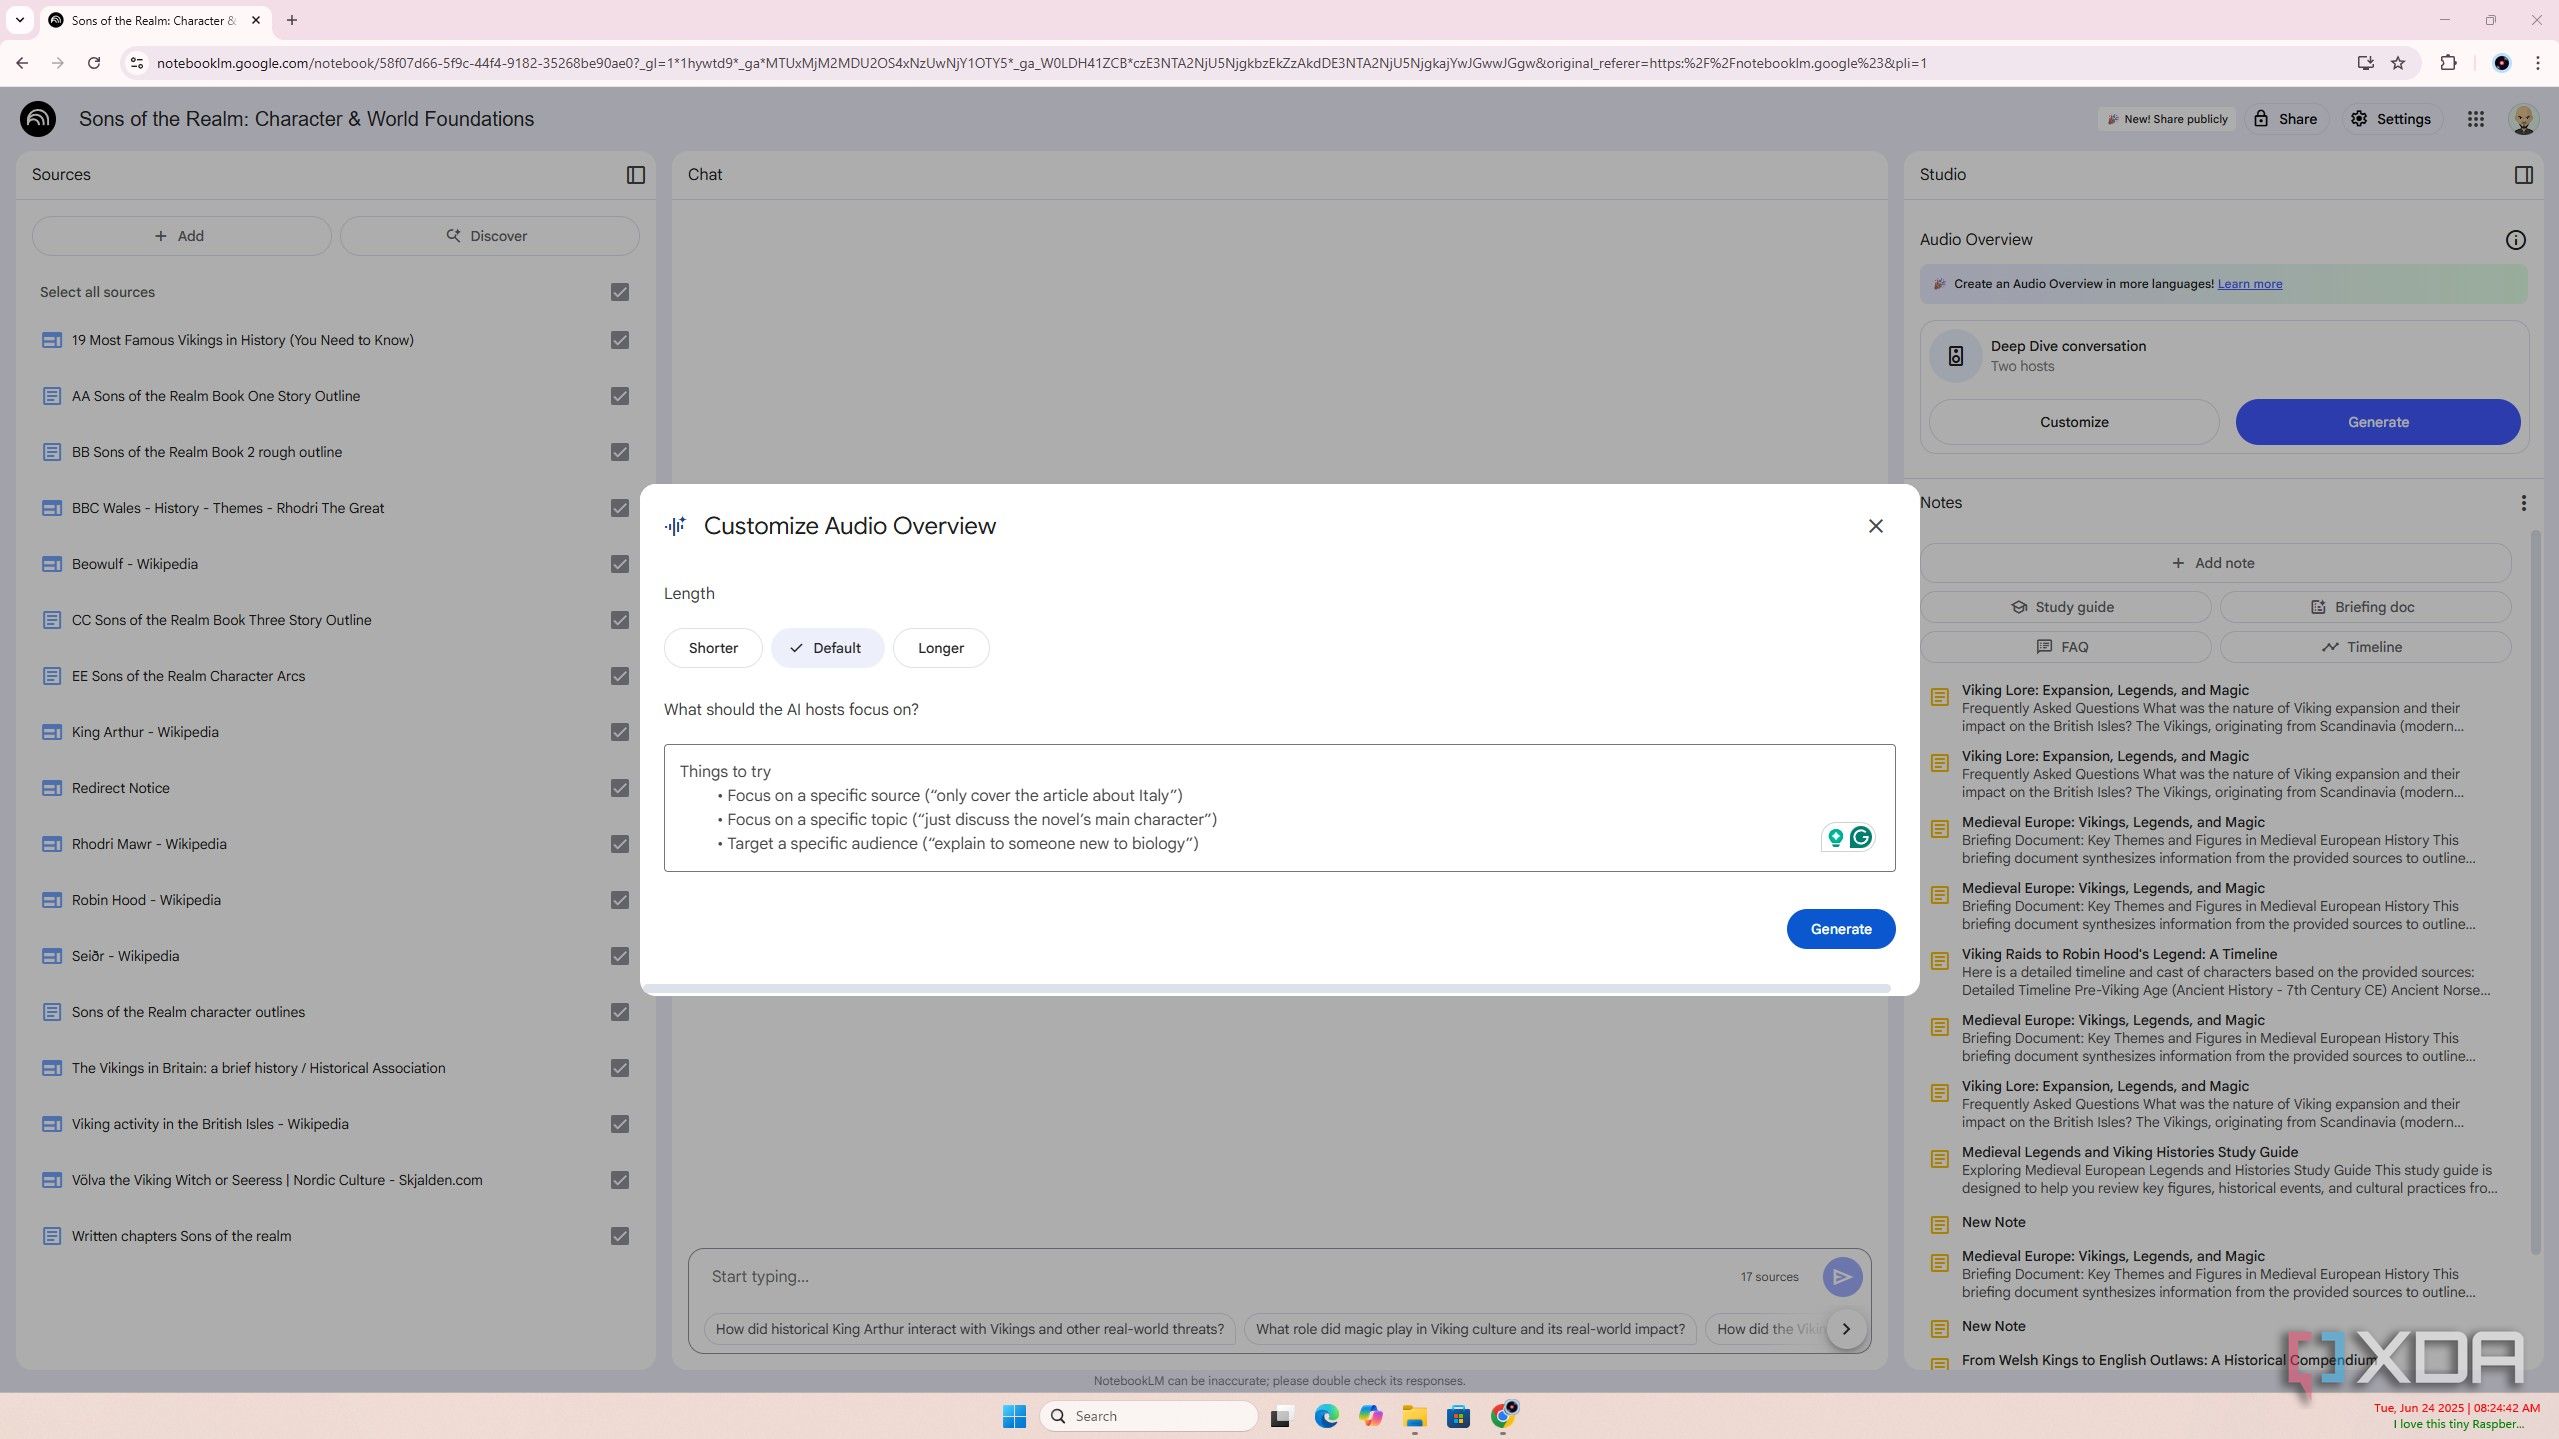Select the Longer length option

[940, 648]
